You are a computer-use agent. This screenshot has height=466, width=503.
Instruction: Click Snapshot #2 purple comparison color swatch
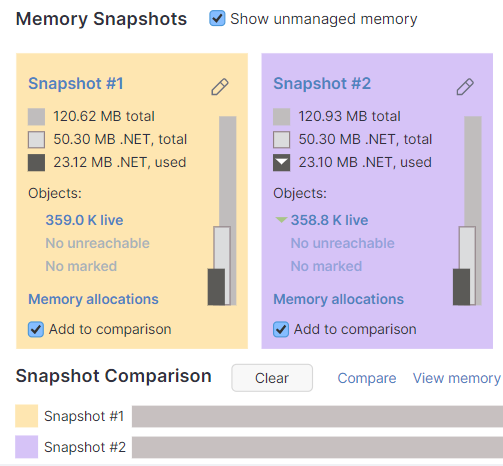26,447
